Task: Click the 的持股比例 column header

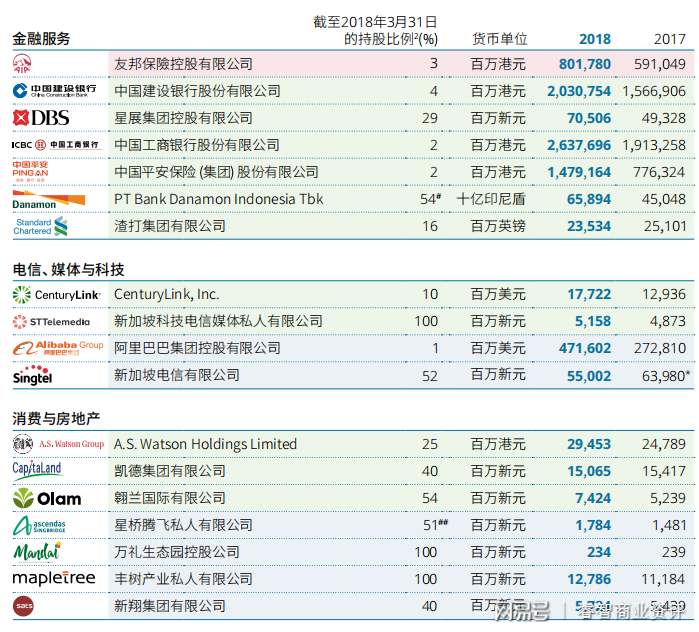Action: tap(391, 39)
